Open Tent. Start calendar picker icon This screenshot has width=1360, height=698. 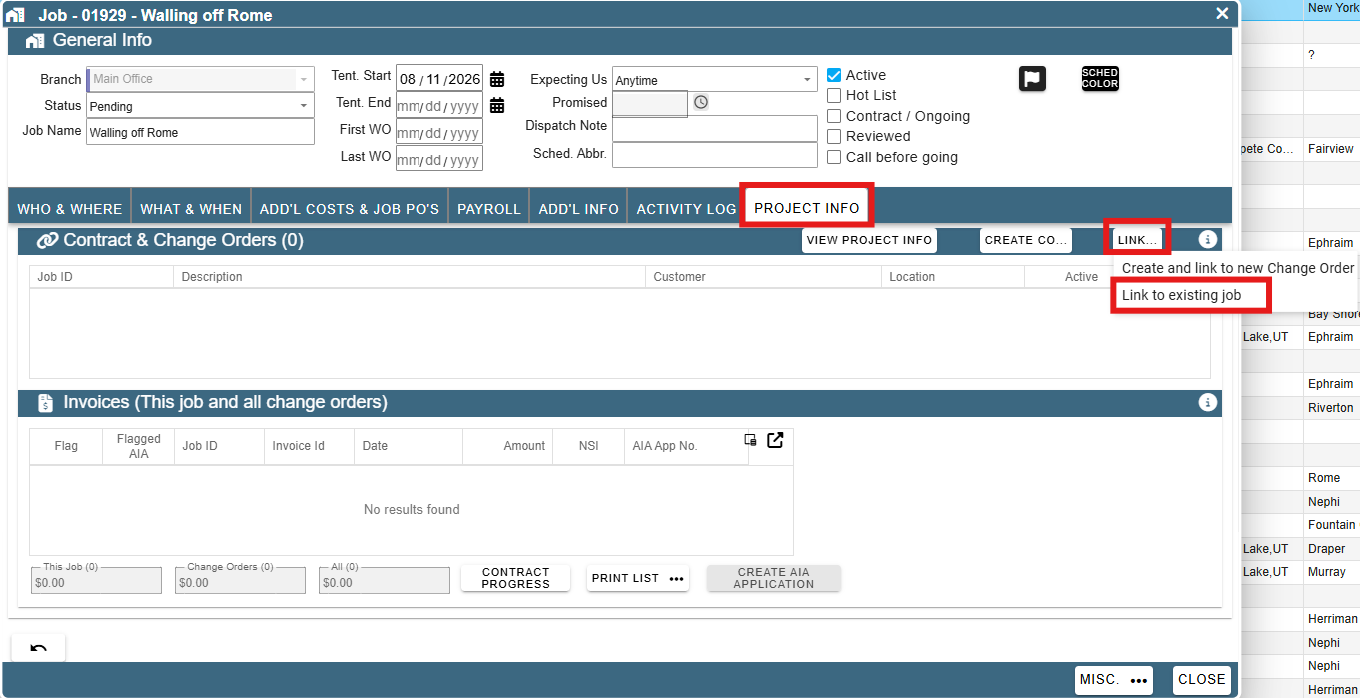click(497, 79)
